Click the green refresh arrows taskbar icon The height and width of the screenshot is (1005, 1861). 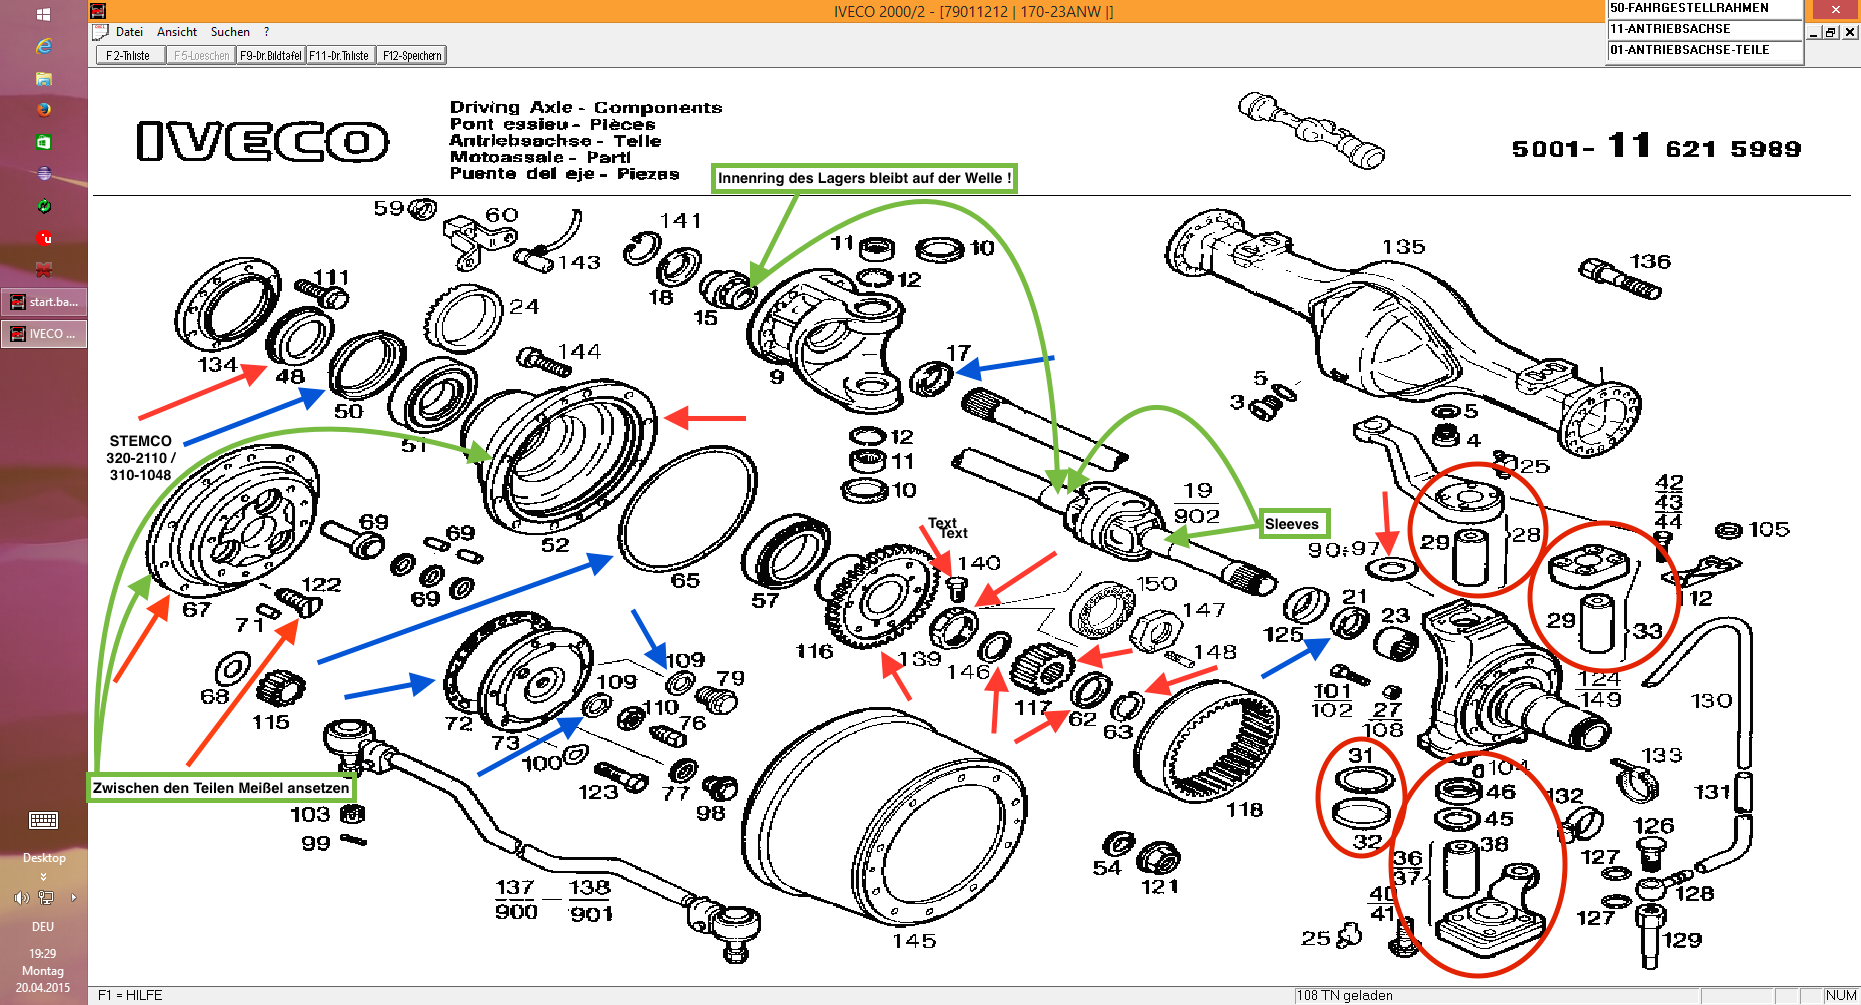pyautogui.click(x=43, y=206)
